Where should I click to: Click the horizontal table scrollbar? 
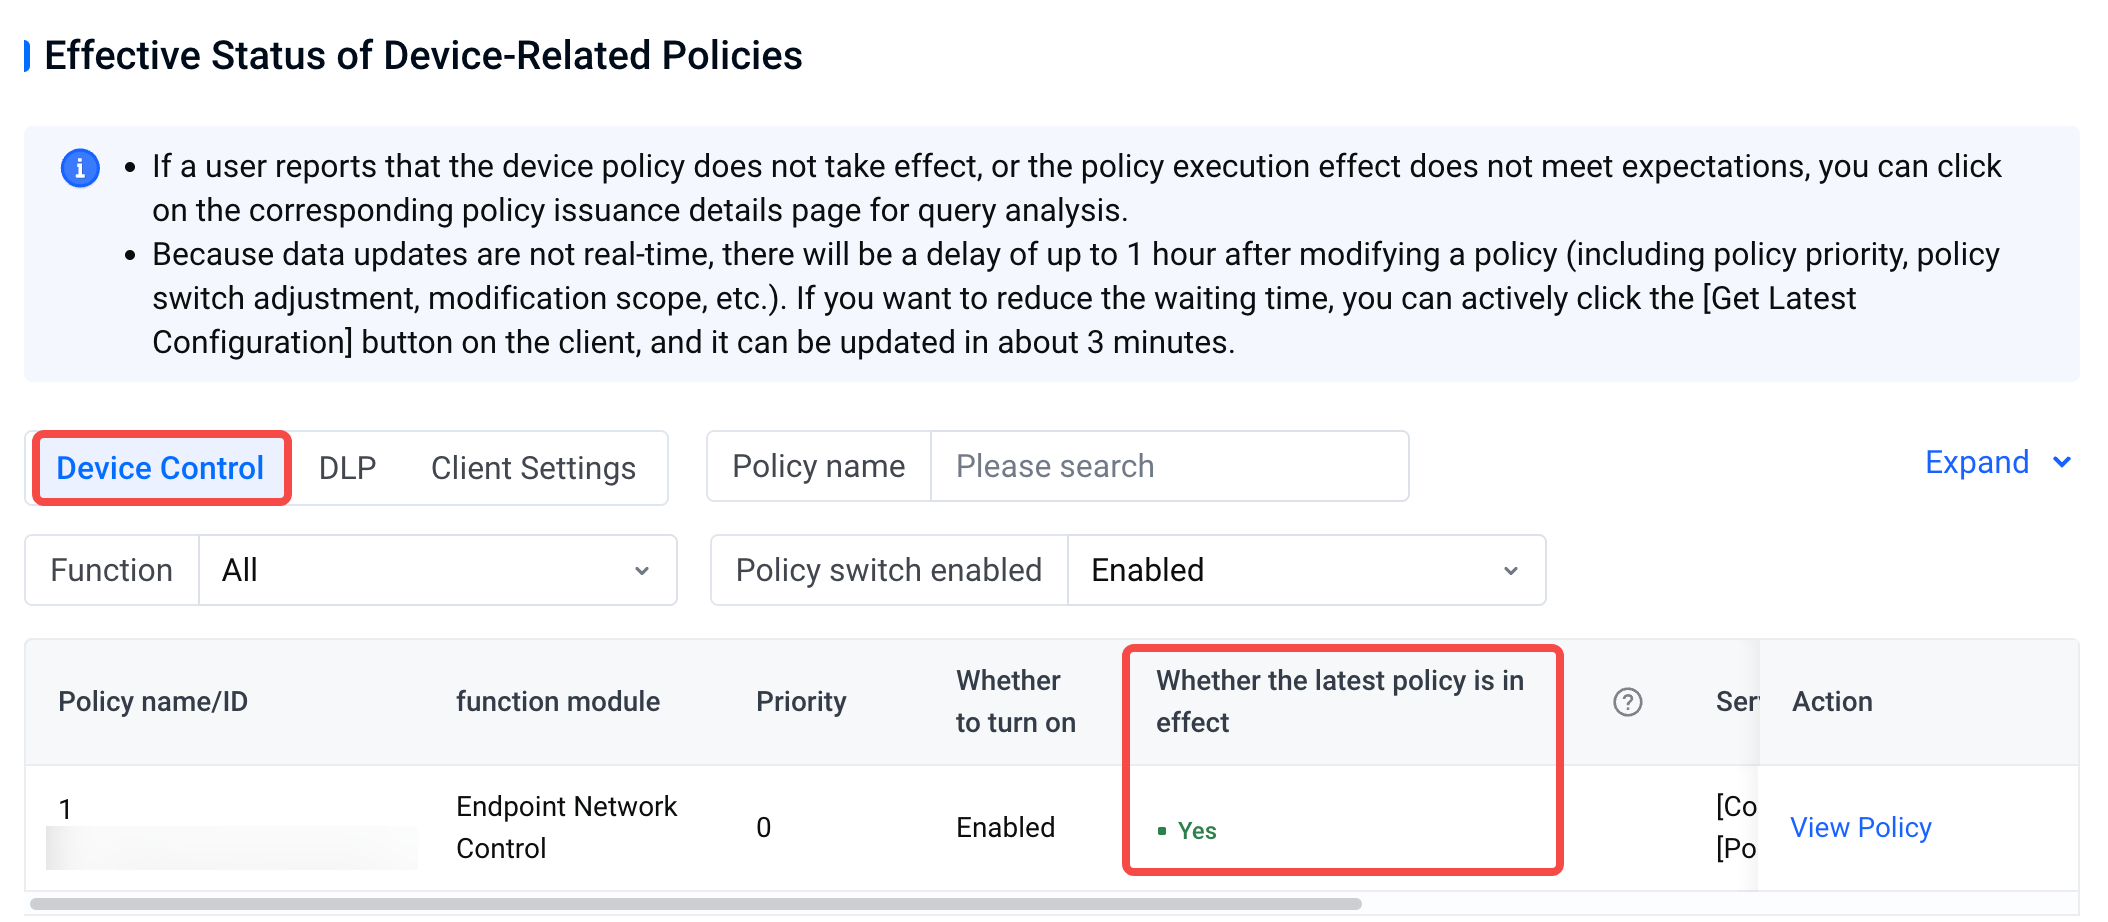pyautogui.click(x=696, y=904)
